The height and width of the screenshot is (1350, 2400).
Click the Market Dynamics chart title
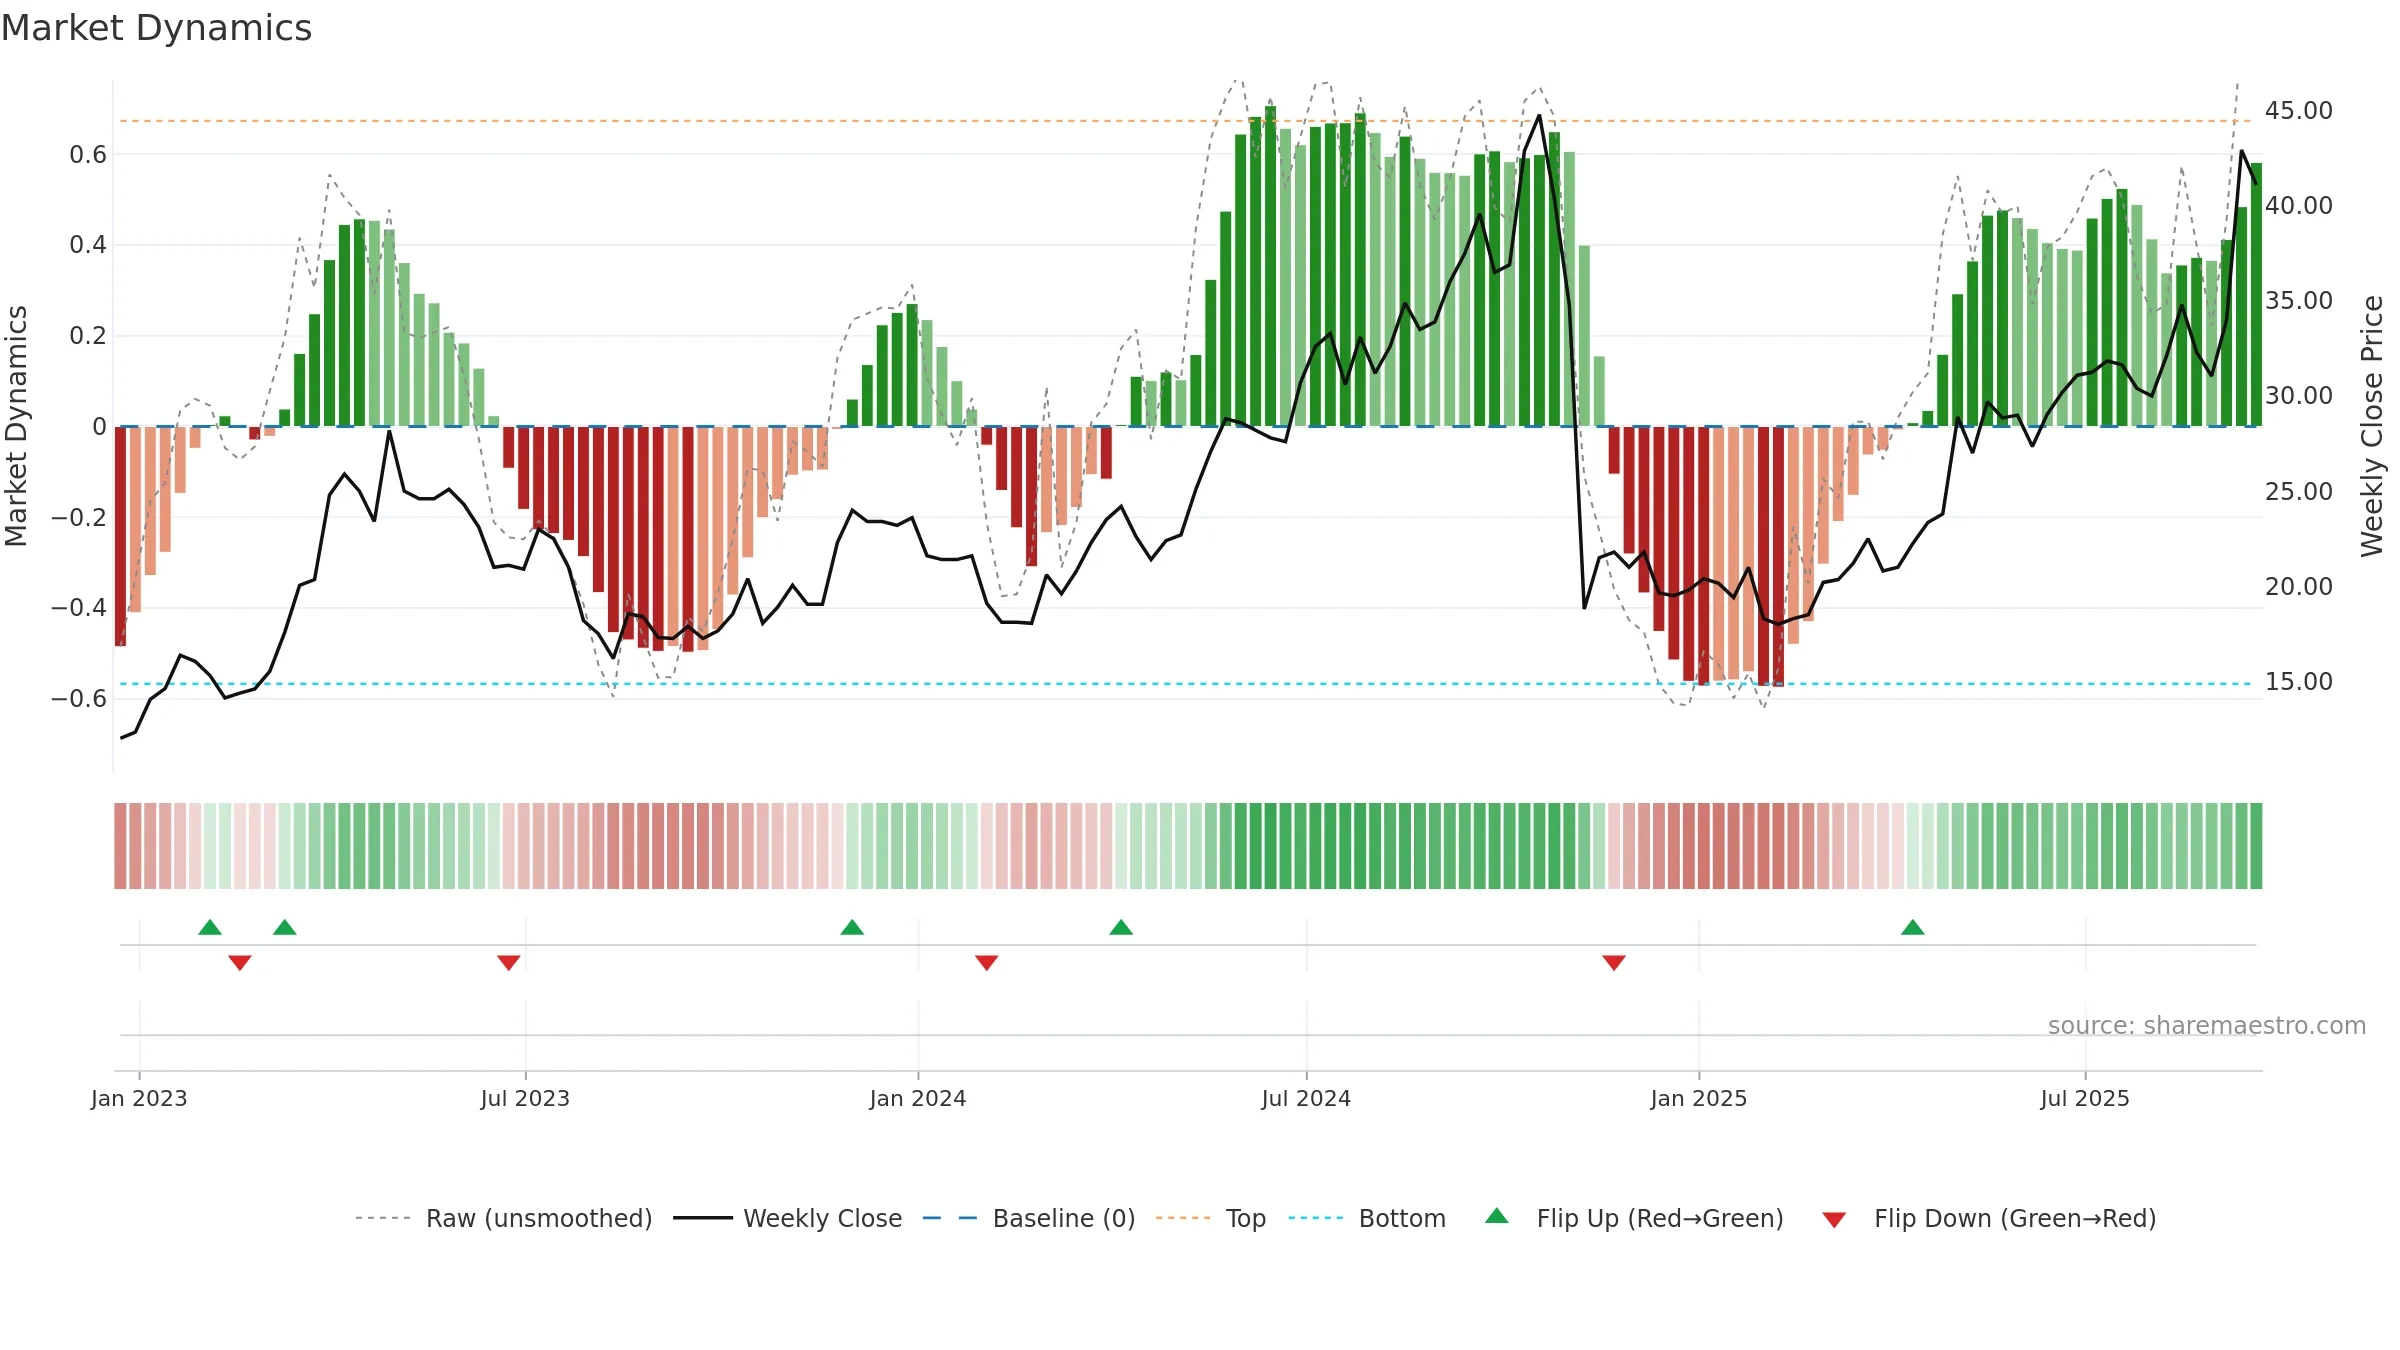pos(156,28)
